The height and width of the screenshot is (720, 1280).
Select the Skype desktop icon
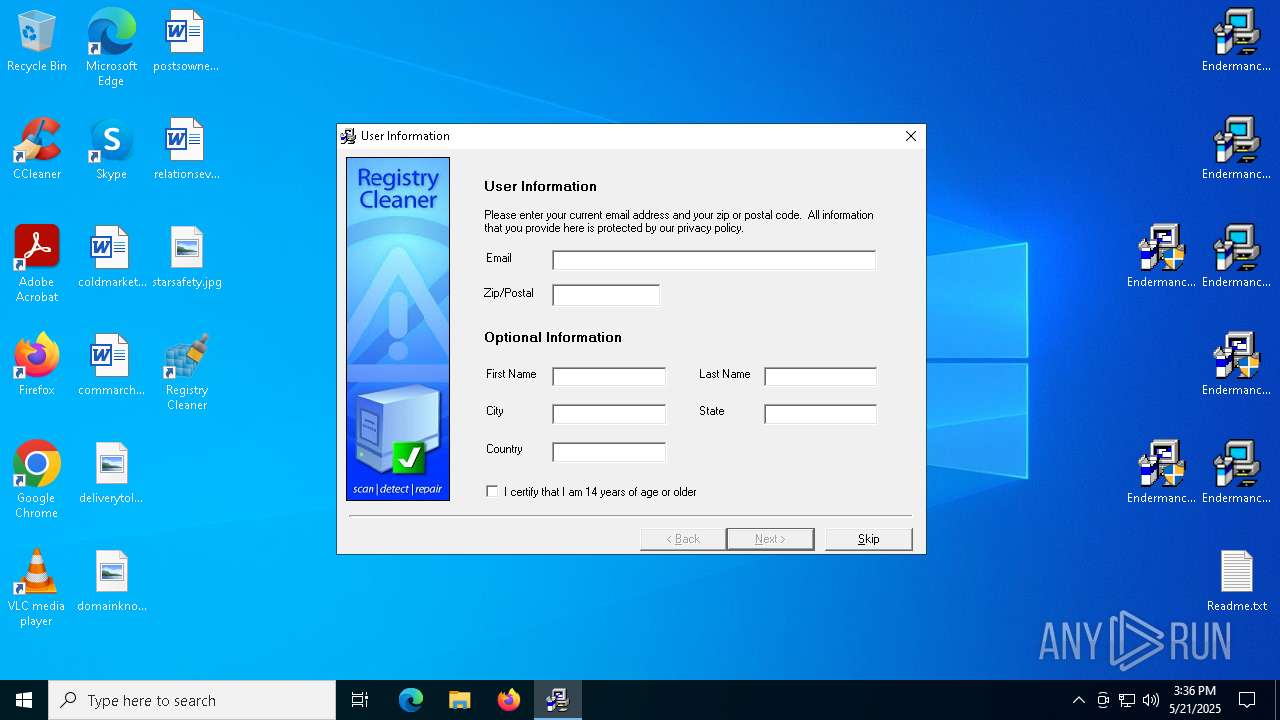point(111,150)
